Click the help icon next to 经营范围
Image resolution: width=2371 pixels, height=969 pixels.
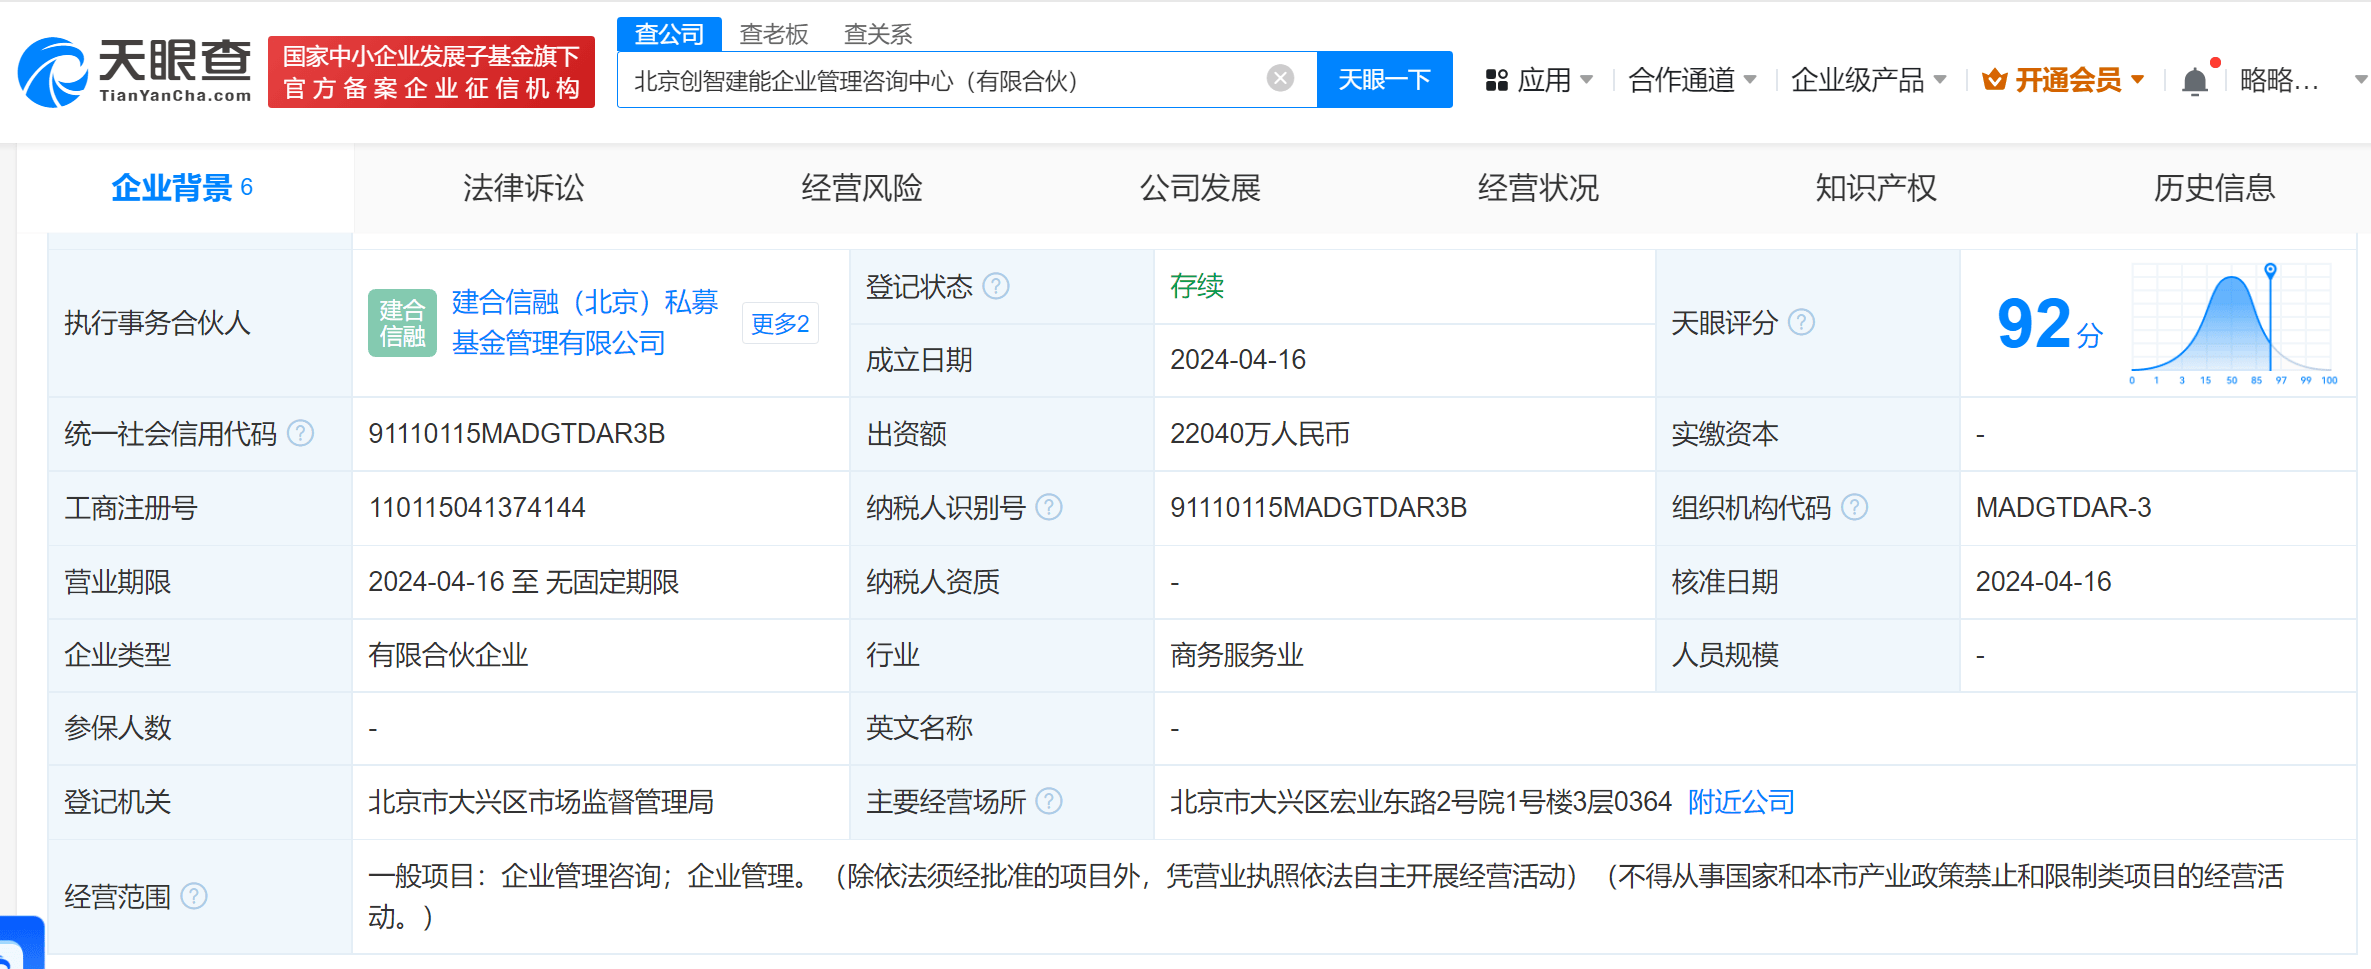pyautogui.click(x=196, y=897)
